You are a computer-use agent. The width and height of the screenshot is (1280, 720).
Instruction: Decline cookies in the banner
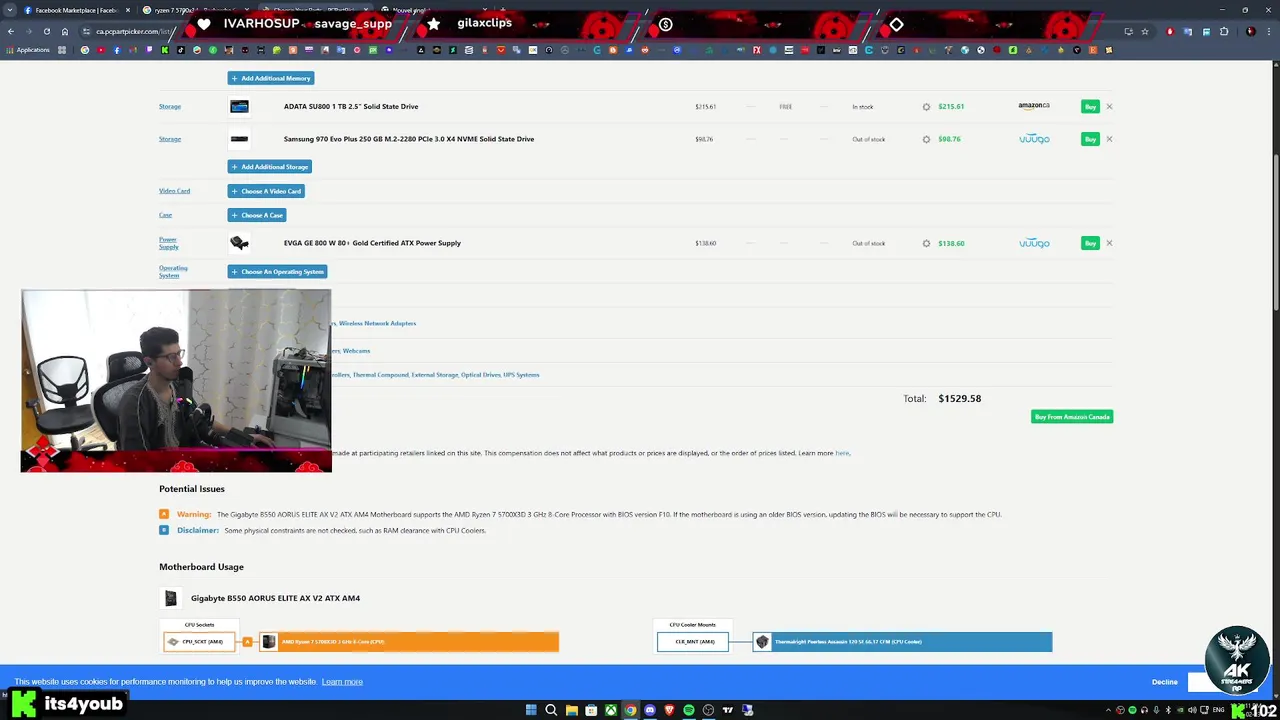1164,682
